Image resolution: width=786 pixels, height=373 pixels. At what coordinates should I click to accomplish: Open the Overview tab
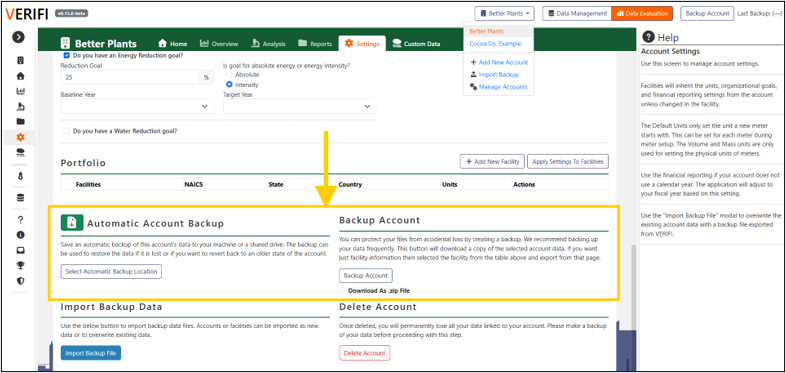[x=219, y=44]
